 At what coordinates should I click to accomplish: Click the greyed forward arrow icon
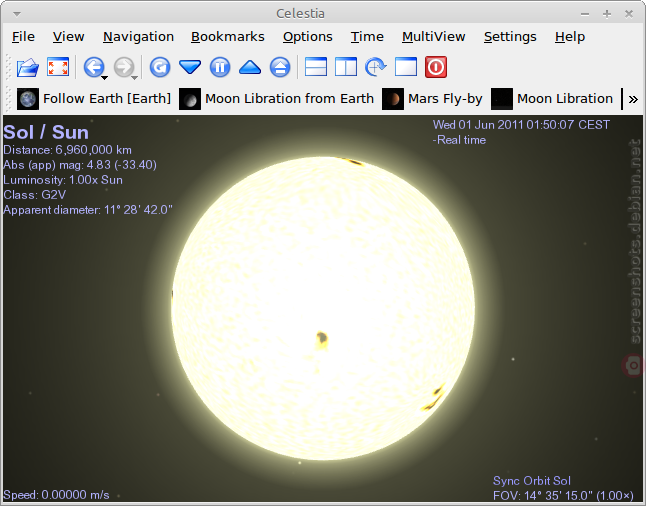click(124, 67)
